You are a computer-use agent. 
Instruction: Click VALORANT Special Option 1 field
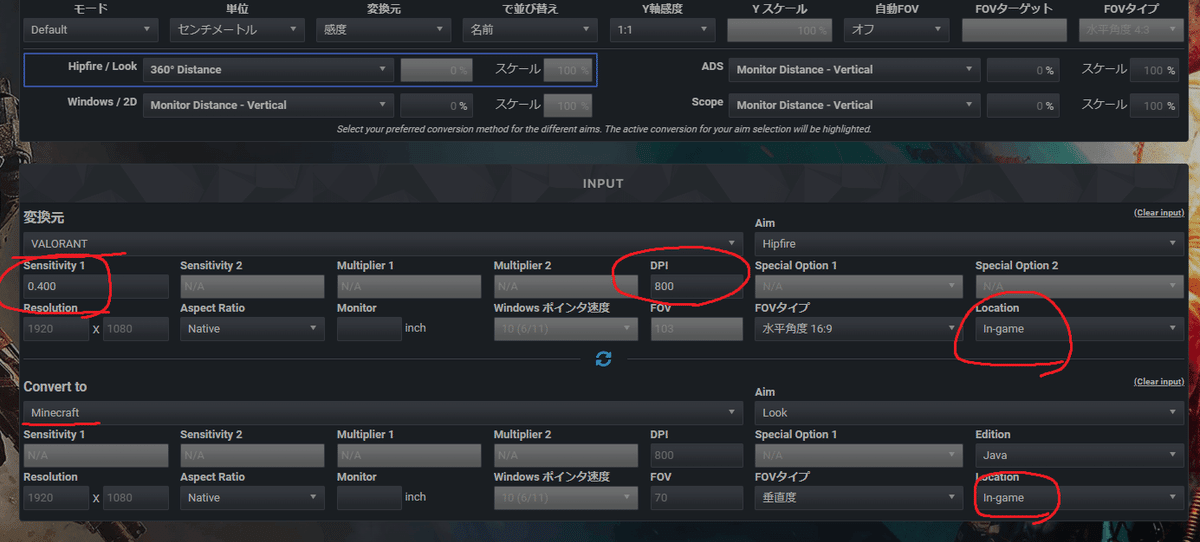coord(860,286)
